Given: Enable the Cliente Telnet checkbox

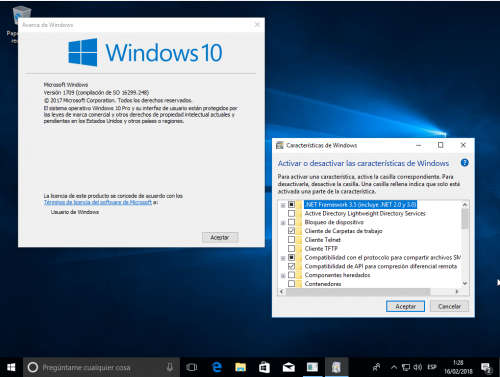Looking at the screenshot, I should click(x=291, y=240).
